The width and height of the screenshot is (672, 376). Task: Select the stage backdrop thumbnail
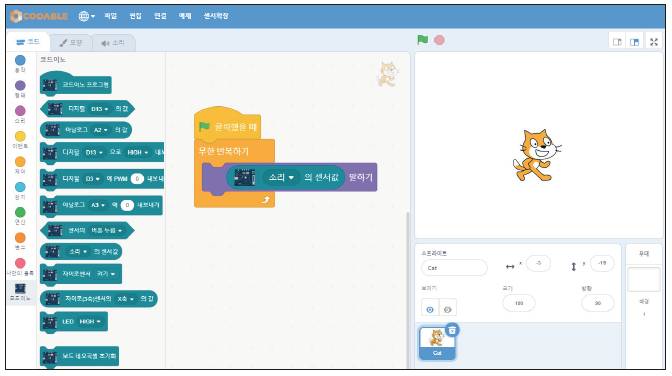643,280
